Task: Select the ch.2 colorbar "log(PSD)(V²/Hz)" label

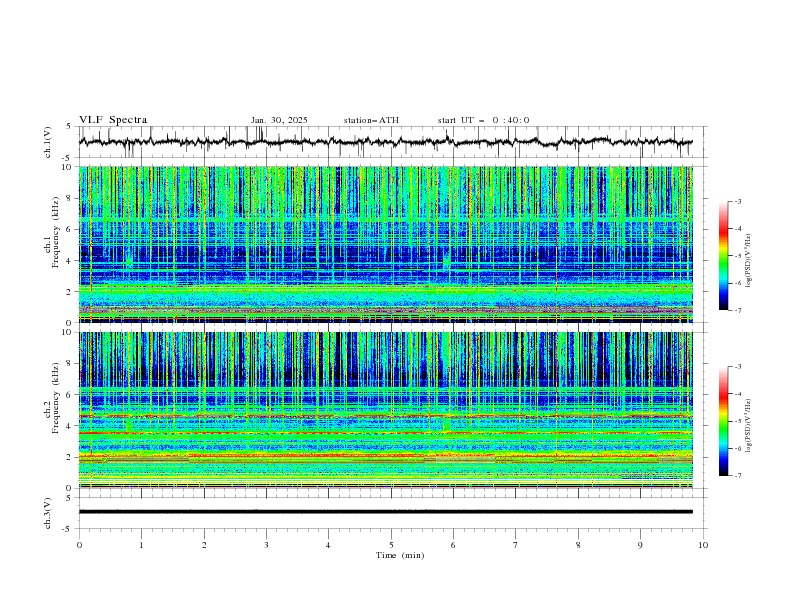Action: click(x=749, y=426)
